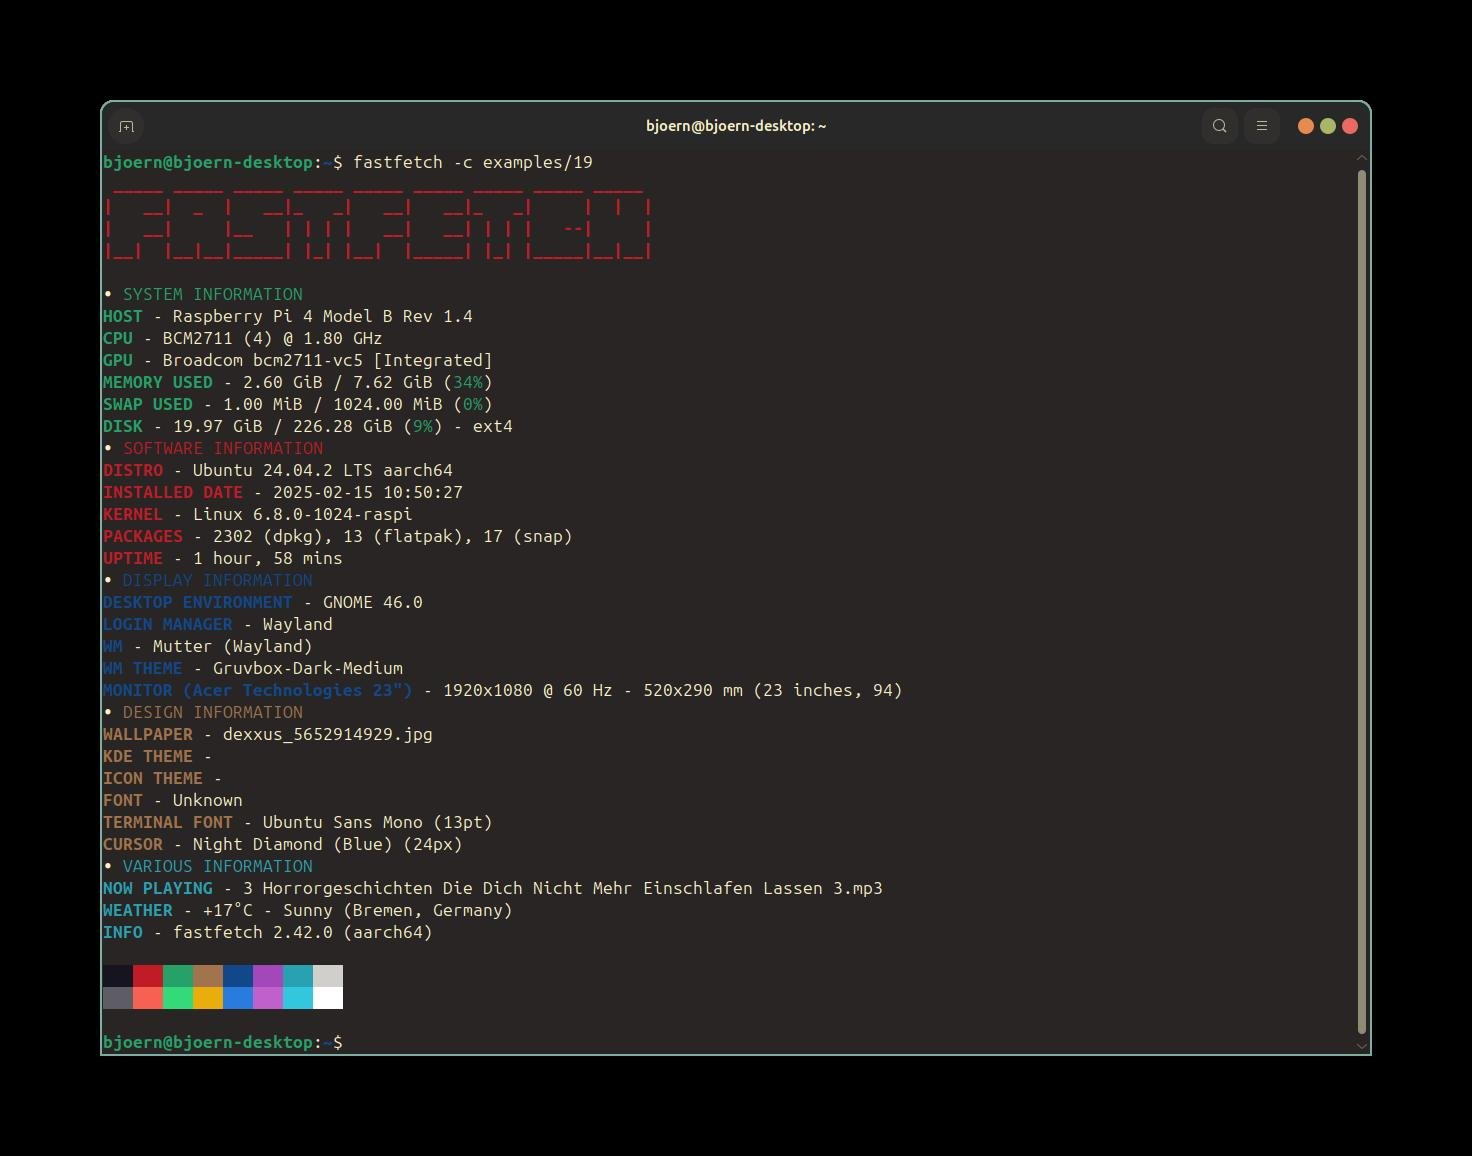Click Ubuntu 24.04.2 LTS aarch64 text
The image size is (1472, 1156).
[x=323, y=470]
